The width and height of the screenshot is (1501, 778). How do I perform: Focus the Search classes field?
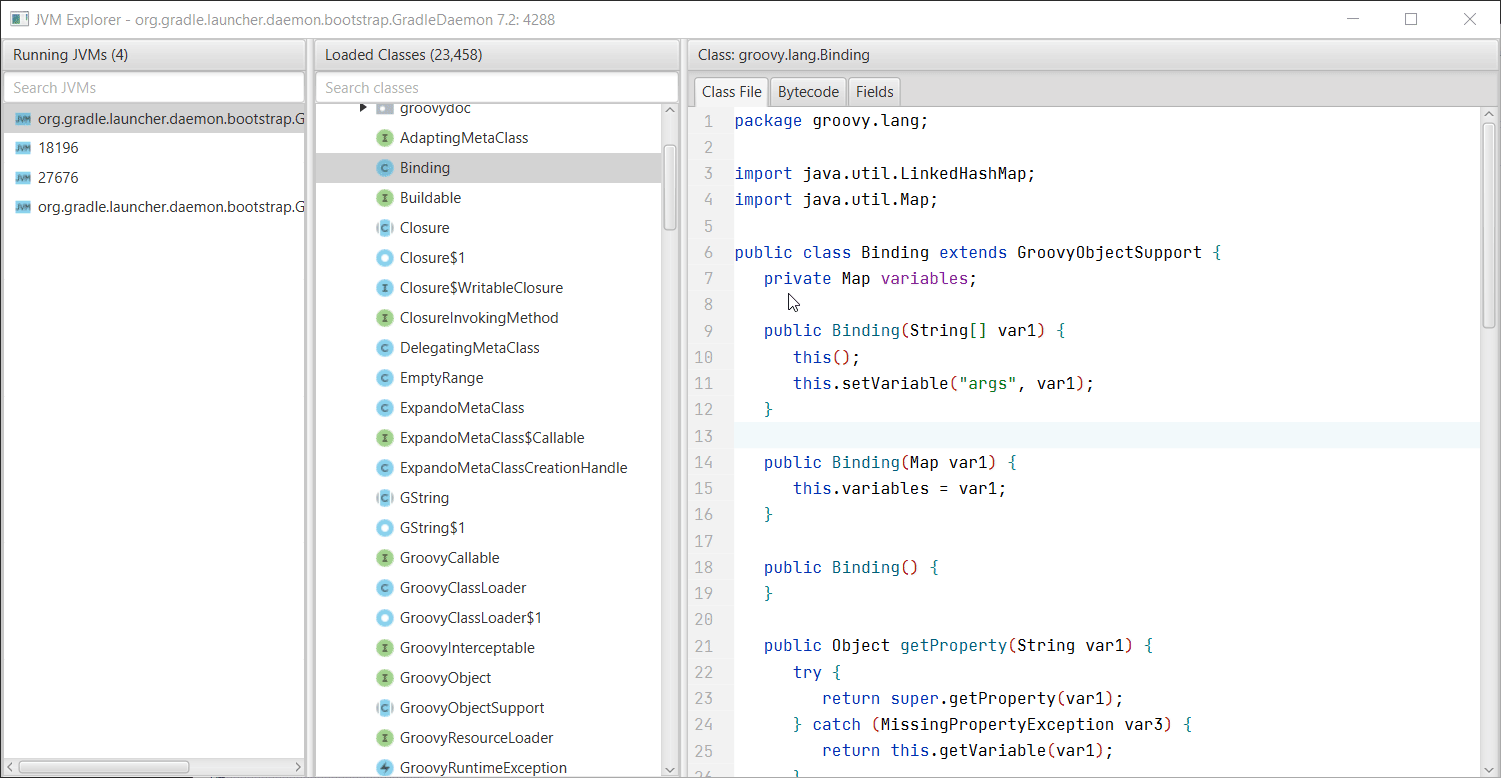coord(496,87)
